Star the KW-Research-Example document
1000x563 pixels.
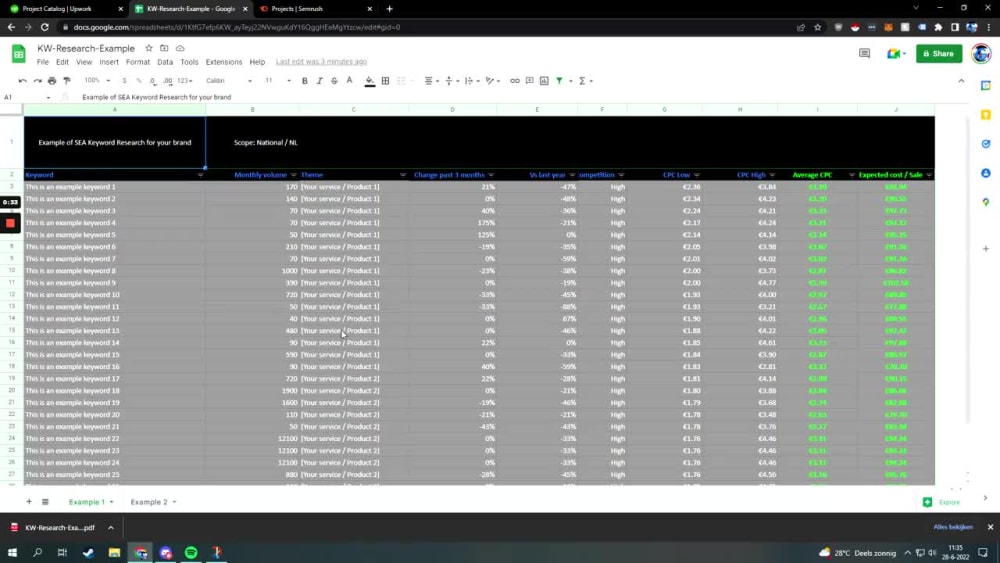[x=149, y=48]
